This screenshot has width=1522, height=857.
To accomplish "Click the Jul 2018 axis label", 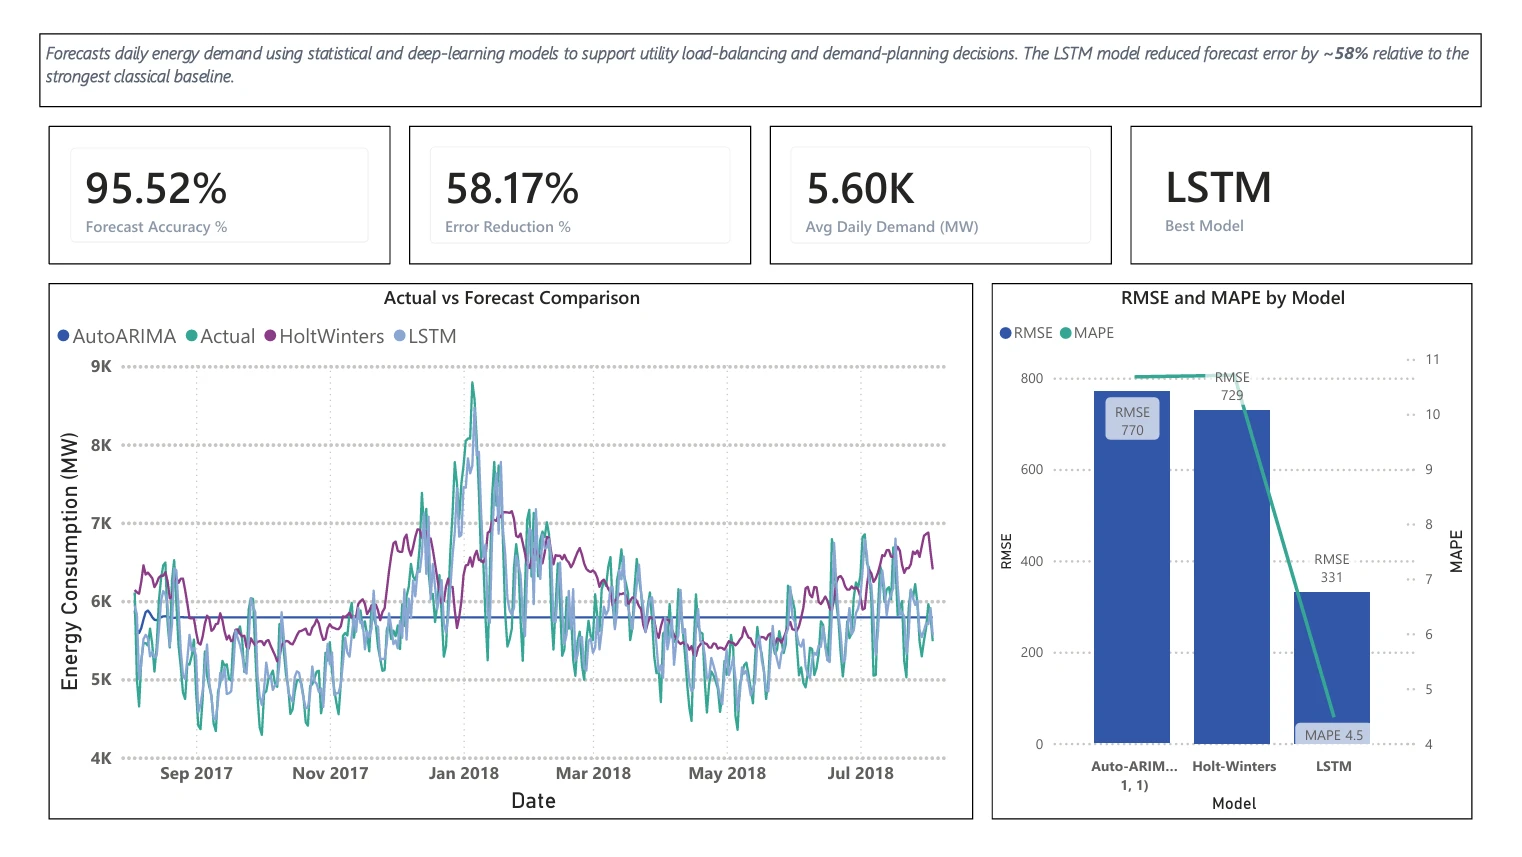I will coord(861,773).
